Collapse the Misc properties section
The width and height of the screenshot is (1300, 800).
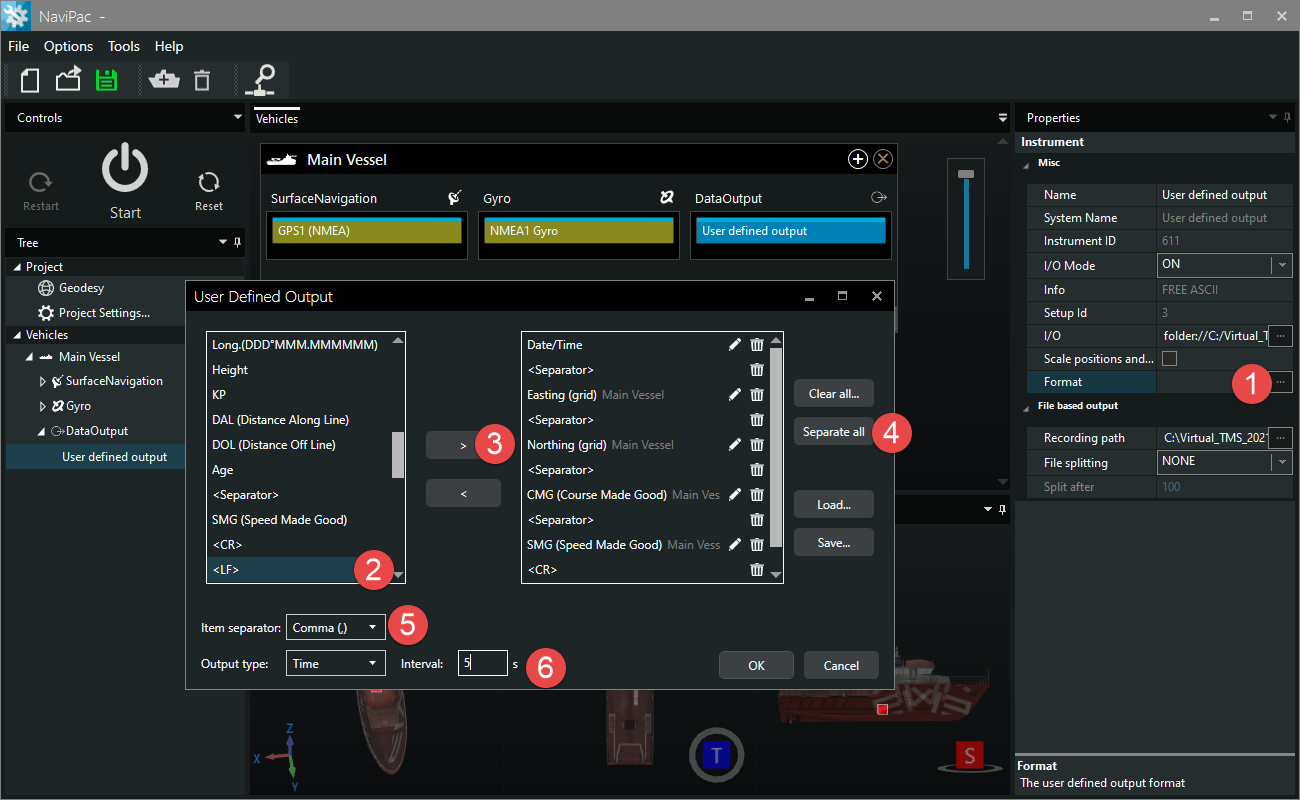1025,163
